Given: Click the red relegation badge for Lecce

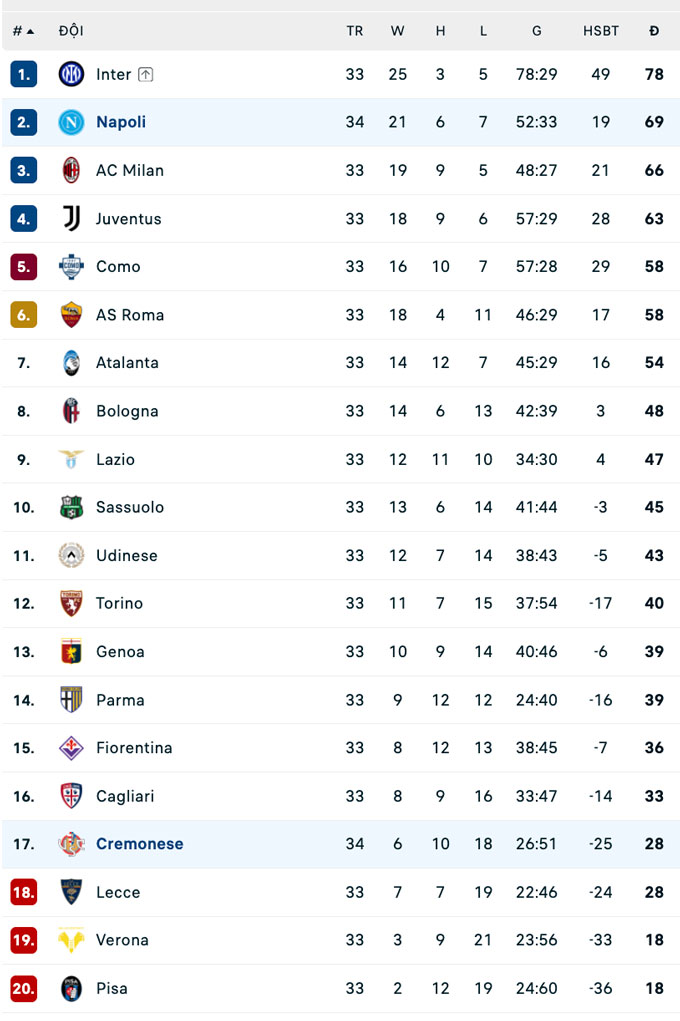Looking at the screenshot, I should coord(23,892).
